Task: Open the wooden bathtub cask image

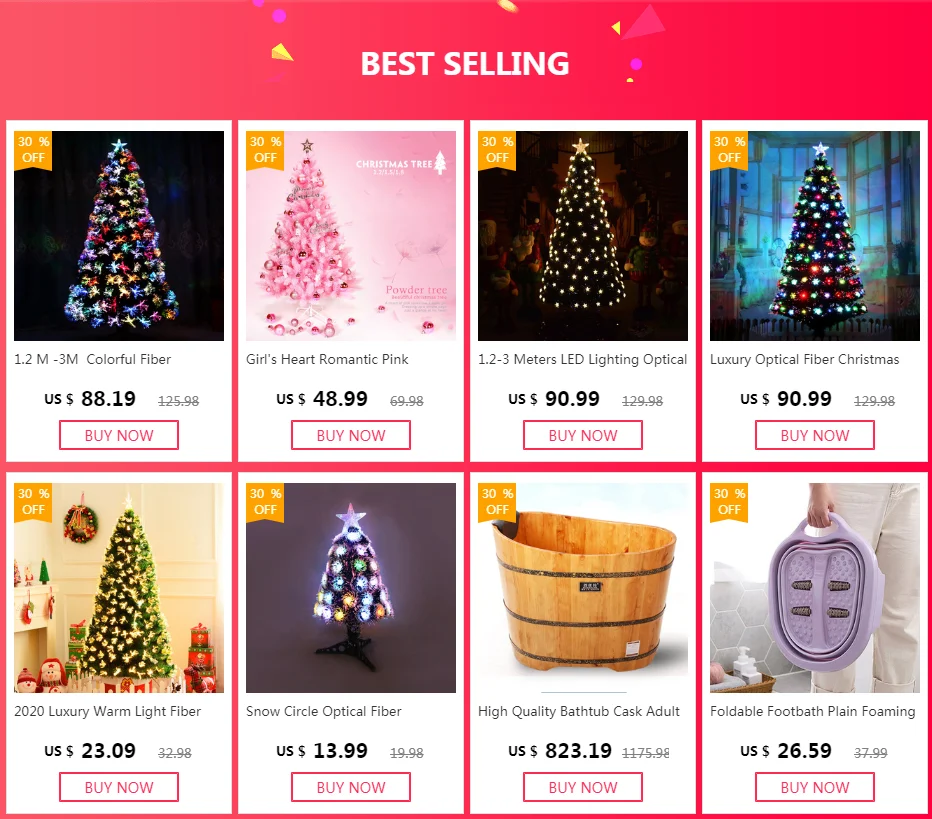Action: click(583, 588)
